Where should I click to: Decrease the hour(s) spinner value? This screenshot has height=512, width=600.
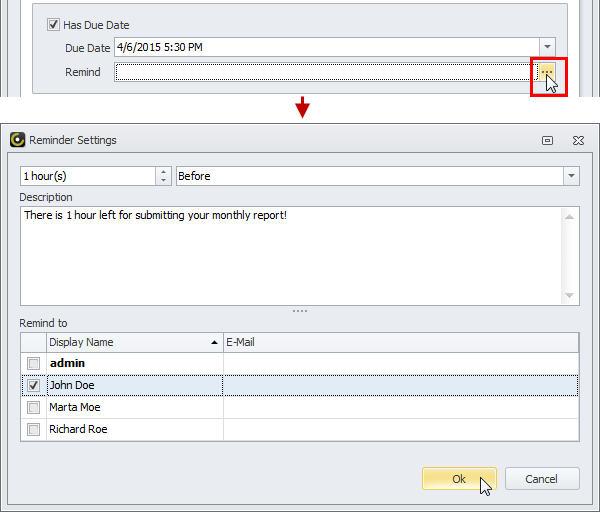[163, 181]
